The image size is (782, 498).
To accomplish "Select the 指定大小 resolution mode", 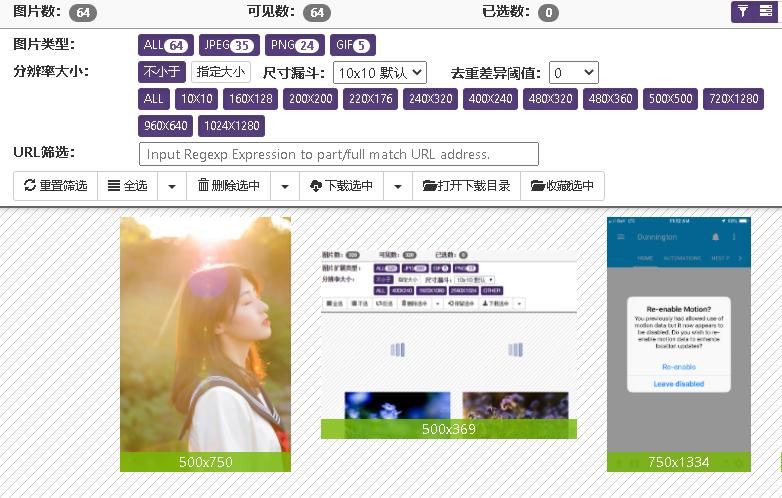I will [x=220, y=72].
